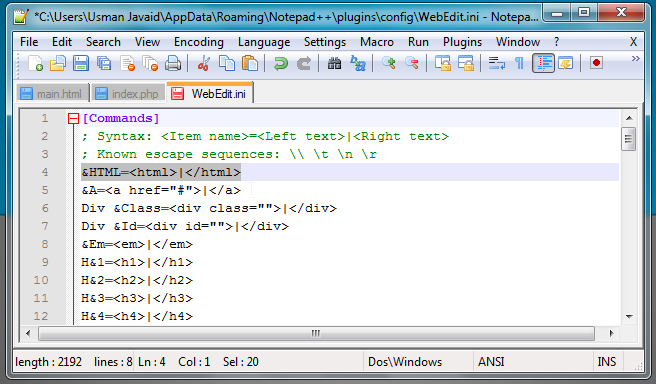The image size is (656, 384).
Task: Start macro recording with red dot
Action: (596, 64)
